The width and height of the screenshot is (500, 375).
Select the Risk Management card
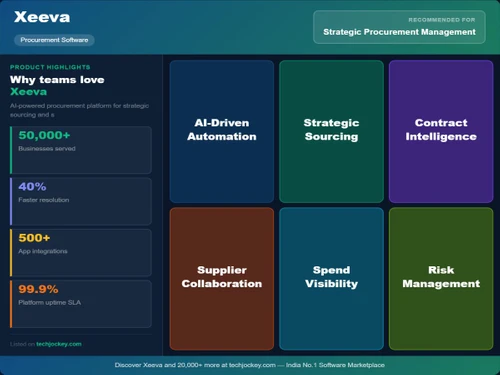click(441, 279)
